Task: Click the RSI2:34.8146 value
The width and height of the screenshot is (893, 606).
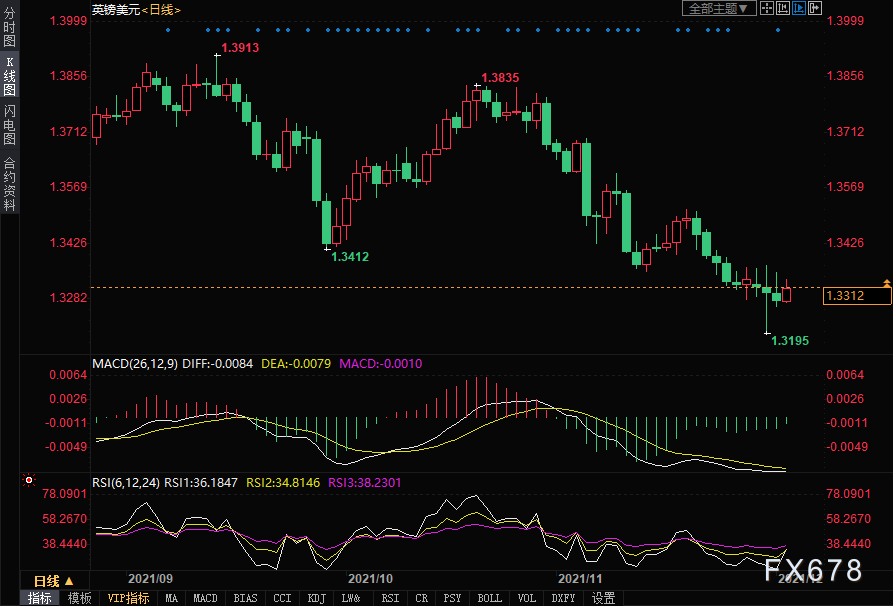Action: click(283, 482)
